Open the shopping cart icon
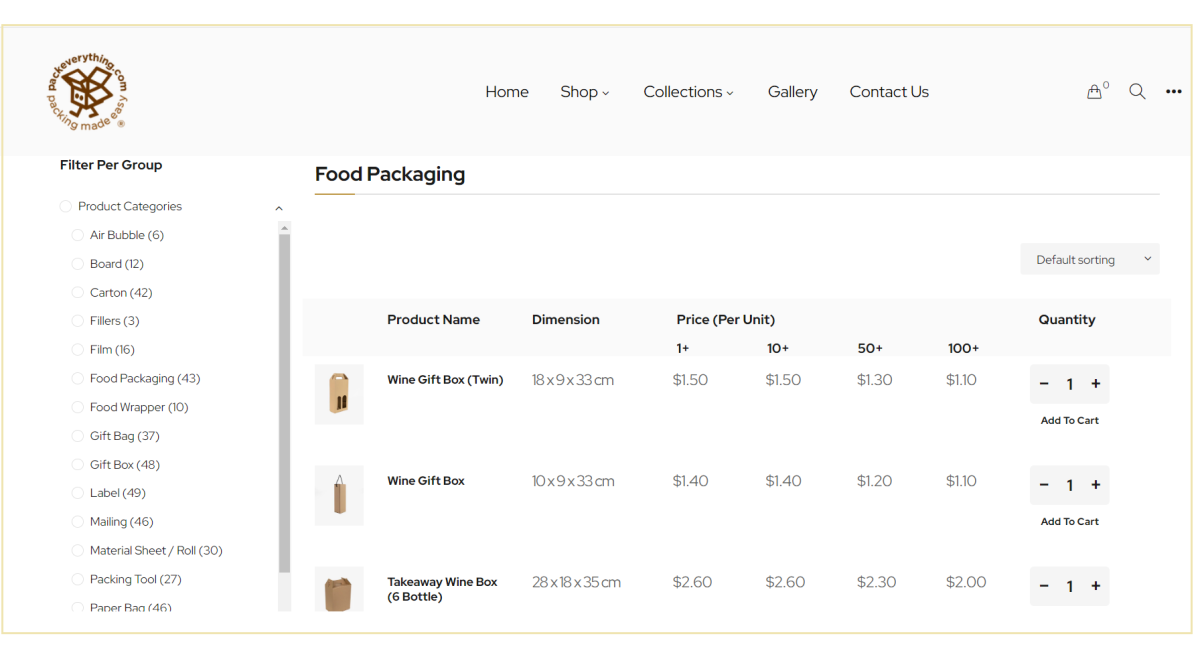The image size is (1200, 671). click(x=1095, y=92)
